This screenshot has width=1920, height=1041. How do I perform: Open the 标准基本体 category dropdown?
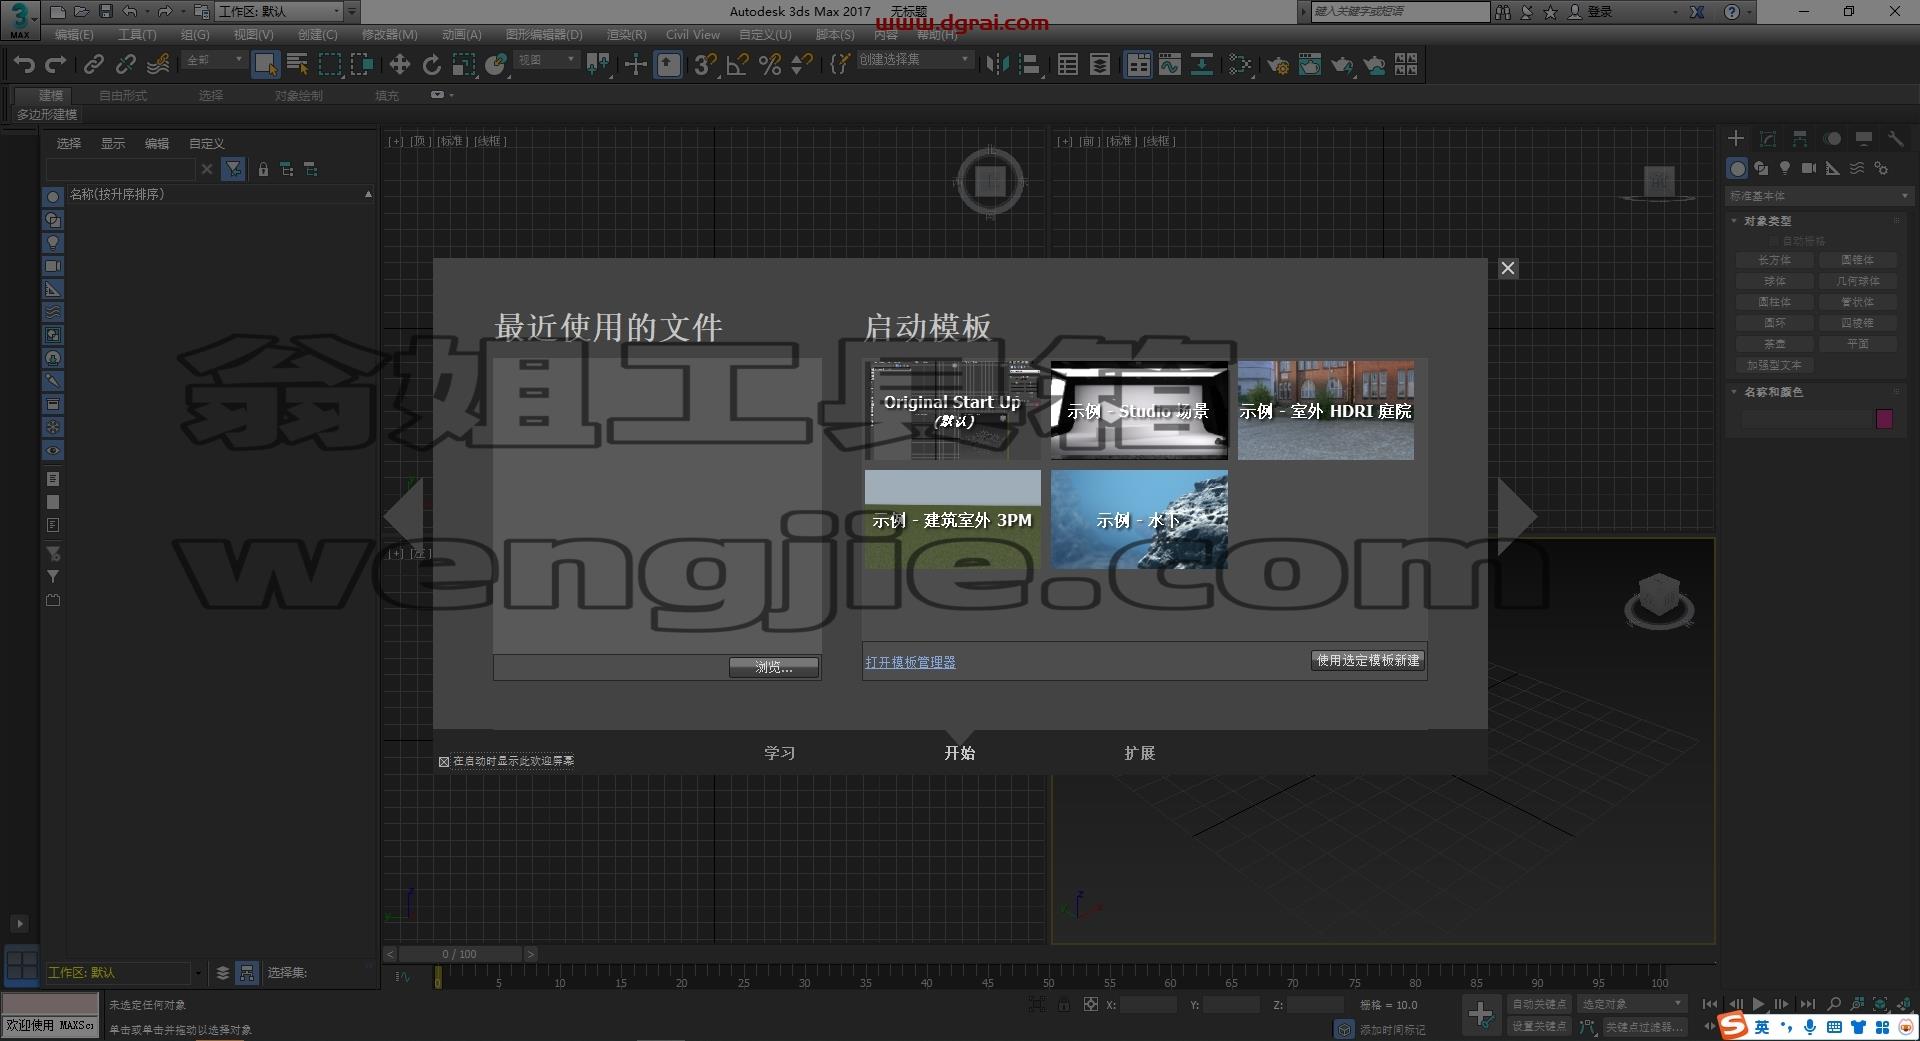click(x=1819, y=196)
